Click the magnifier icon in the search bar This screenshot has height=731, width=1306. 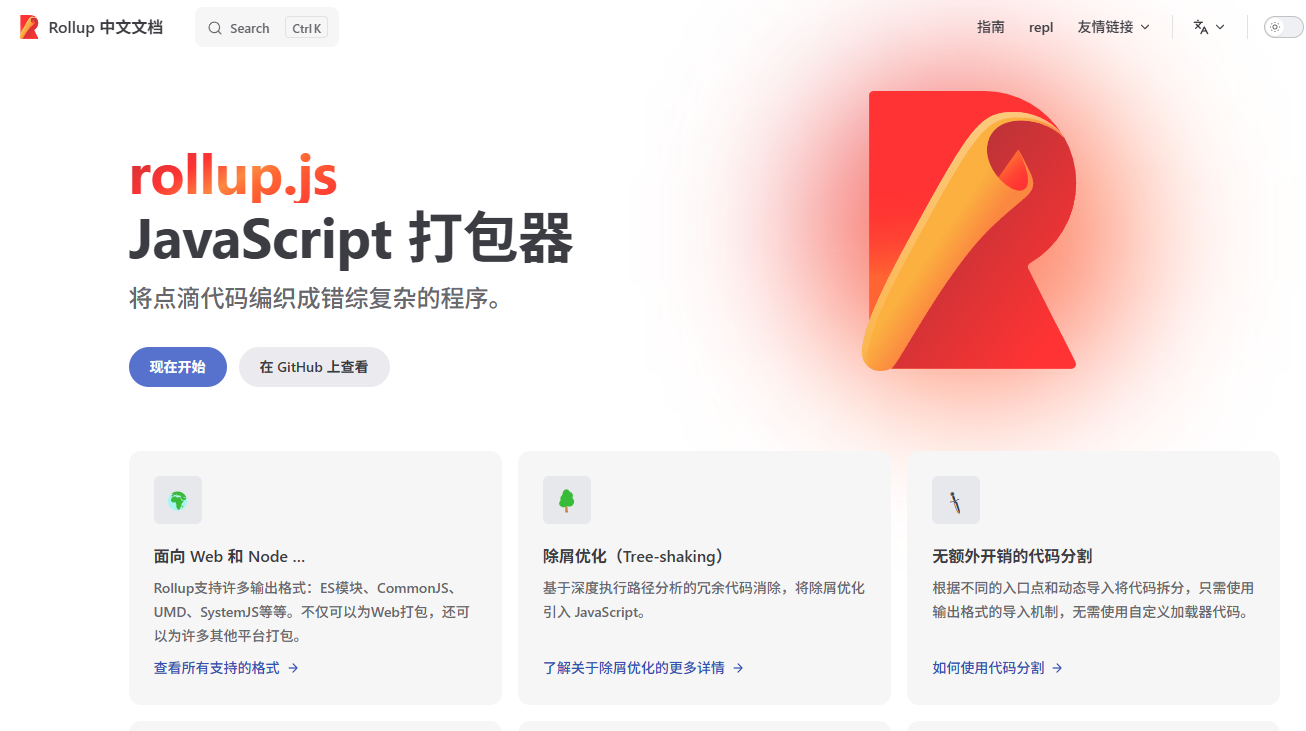[214, 28]
